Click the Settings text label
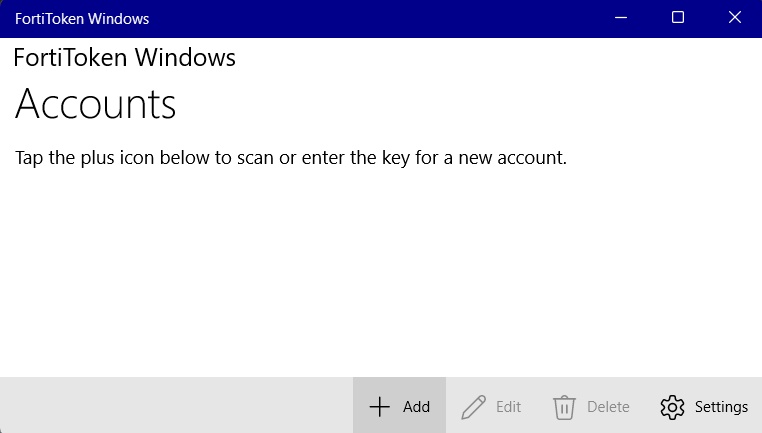The width and height of the screenshot is (762, 433). click(721, 407)
